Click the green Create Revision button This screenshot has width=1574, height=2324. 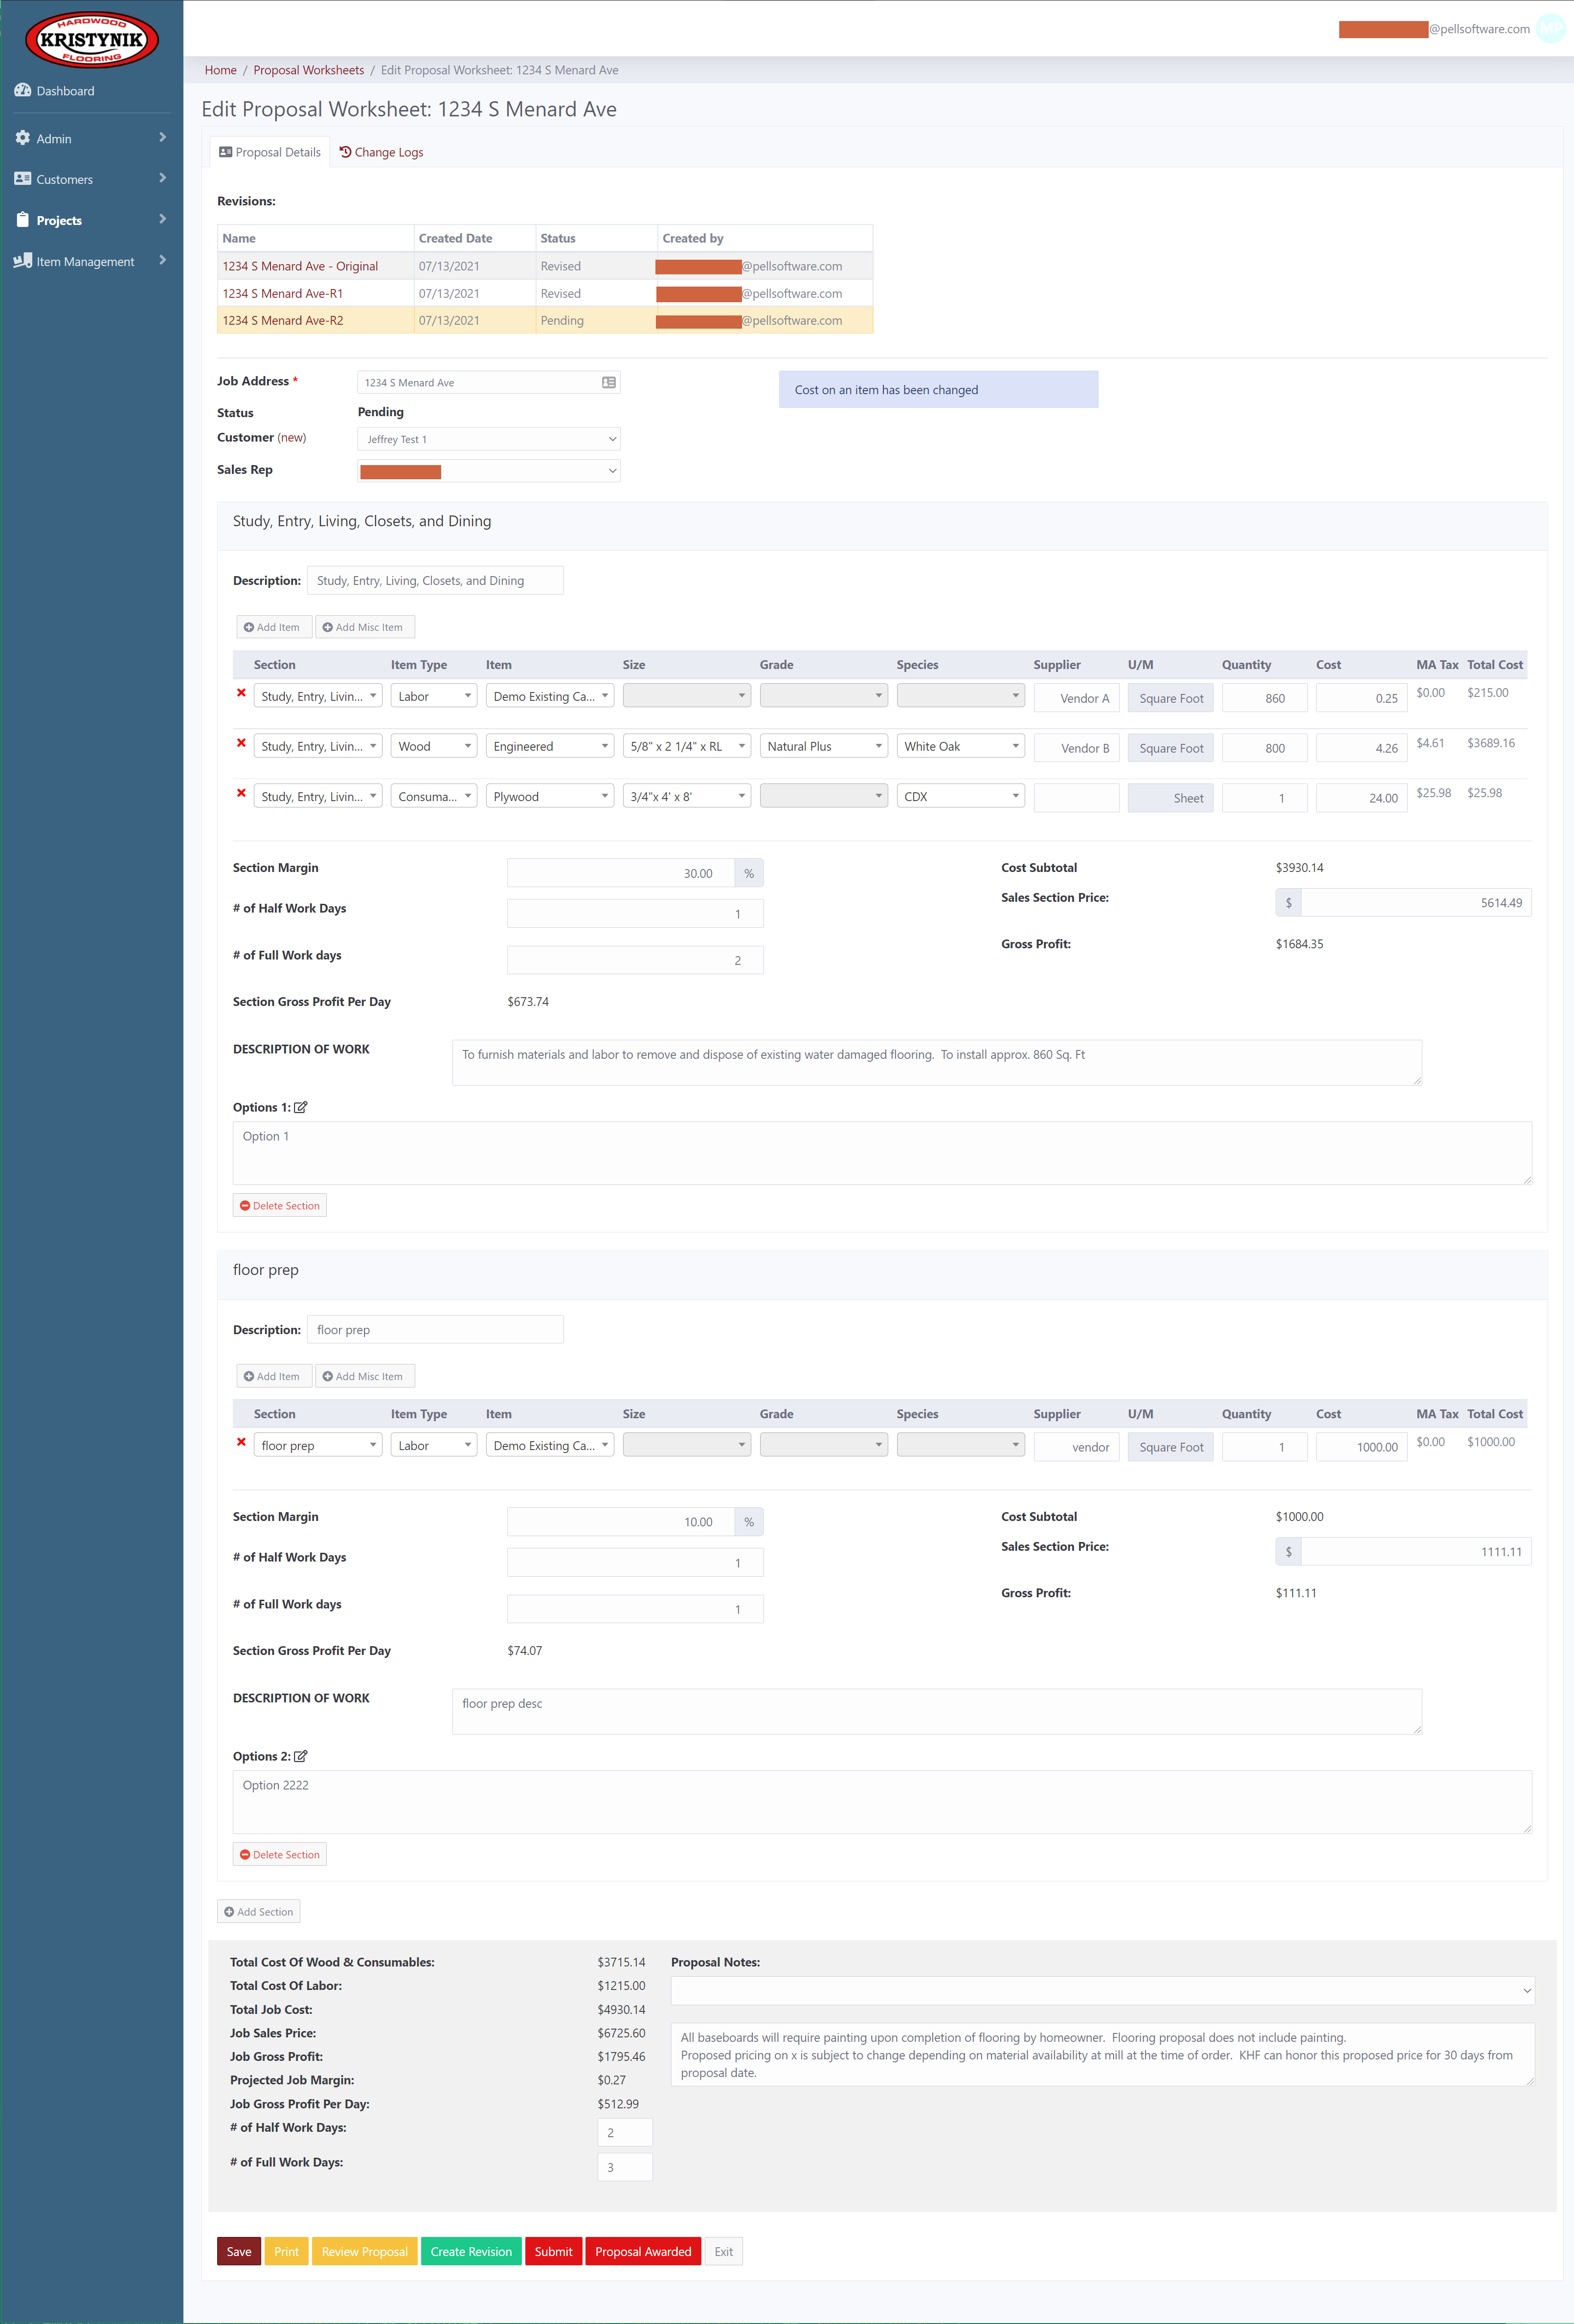pos(471,2251)
